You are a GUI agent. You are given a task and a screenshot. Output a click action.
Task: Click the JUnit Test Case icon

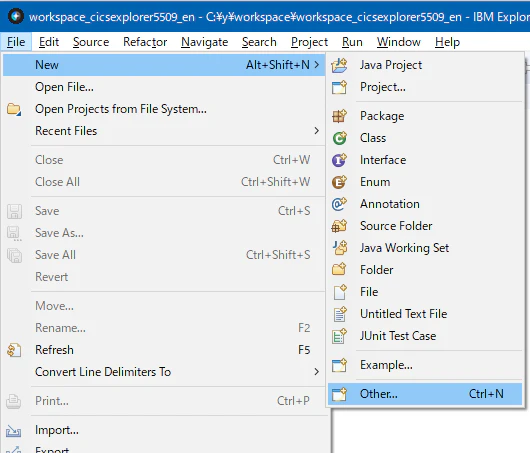coord(339,336)
